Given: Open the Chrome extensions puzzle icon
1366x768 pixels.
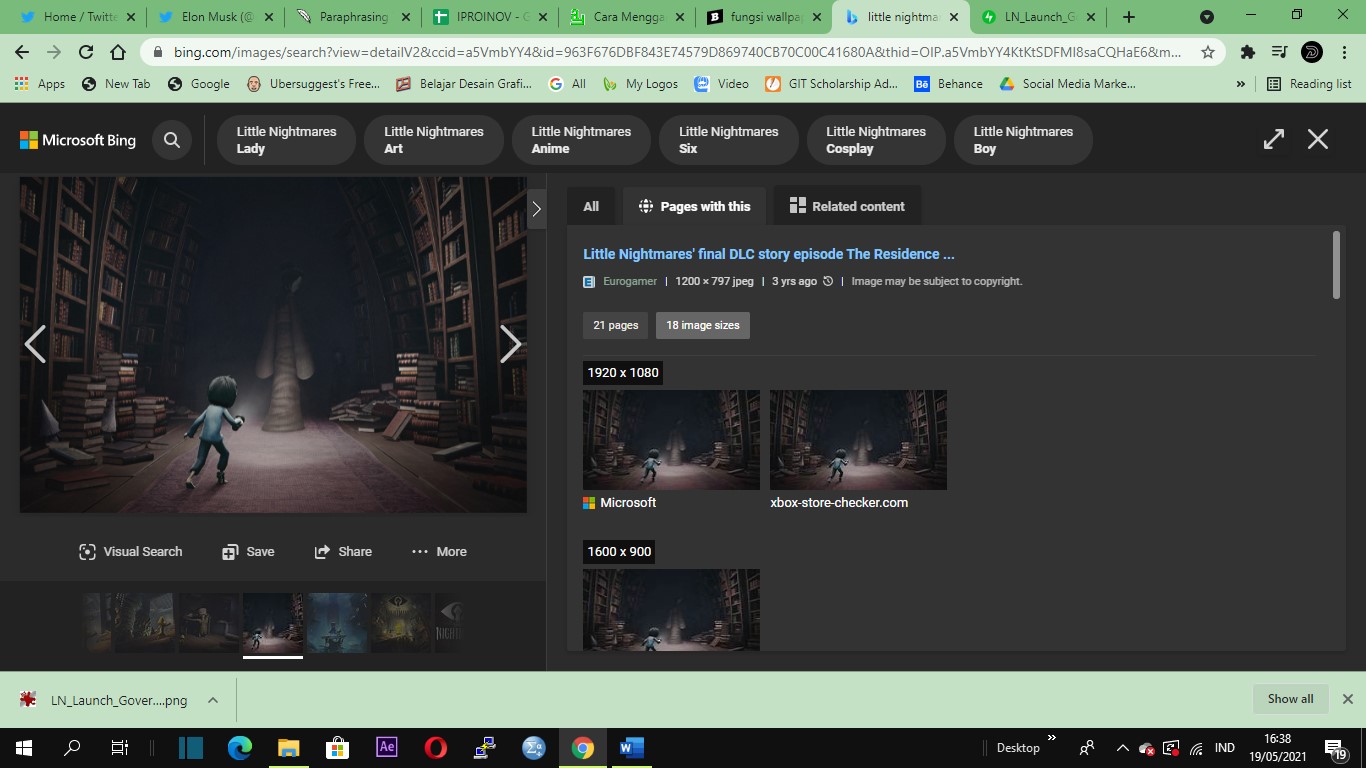Looking at the screenshot, I should 1247,52.
